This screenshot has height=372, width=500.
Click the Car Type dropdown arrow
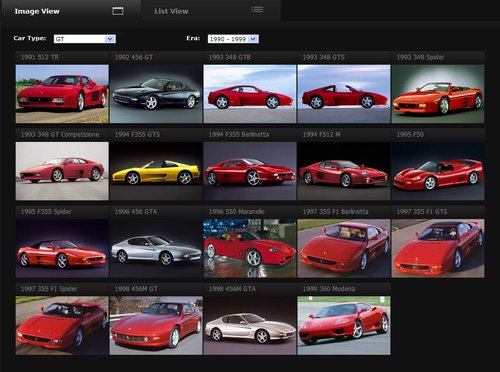[110, 39]
